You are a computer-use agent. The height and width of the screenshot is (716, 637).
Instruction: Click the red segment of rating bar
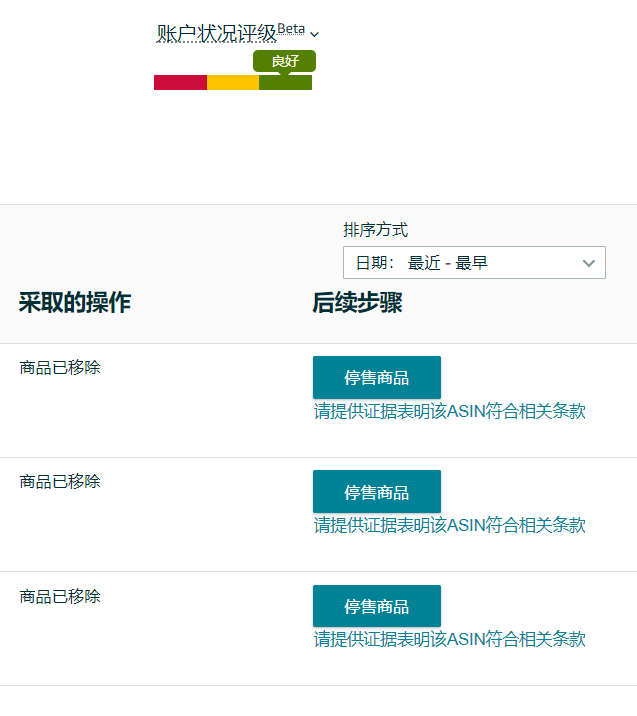coord(180,83)
